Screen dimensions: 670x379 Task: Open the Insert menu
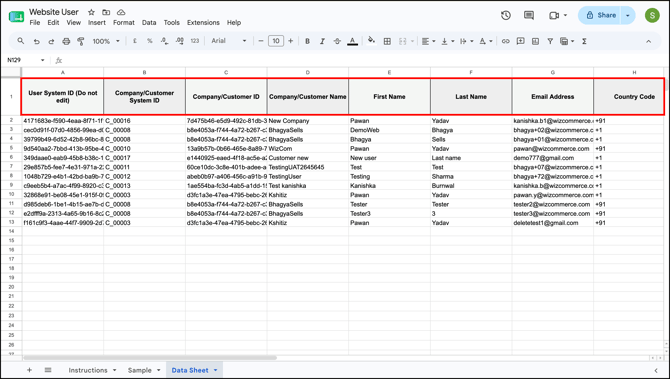click(x=97, y=23)
